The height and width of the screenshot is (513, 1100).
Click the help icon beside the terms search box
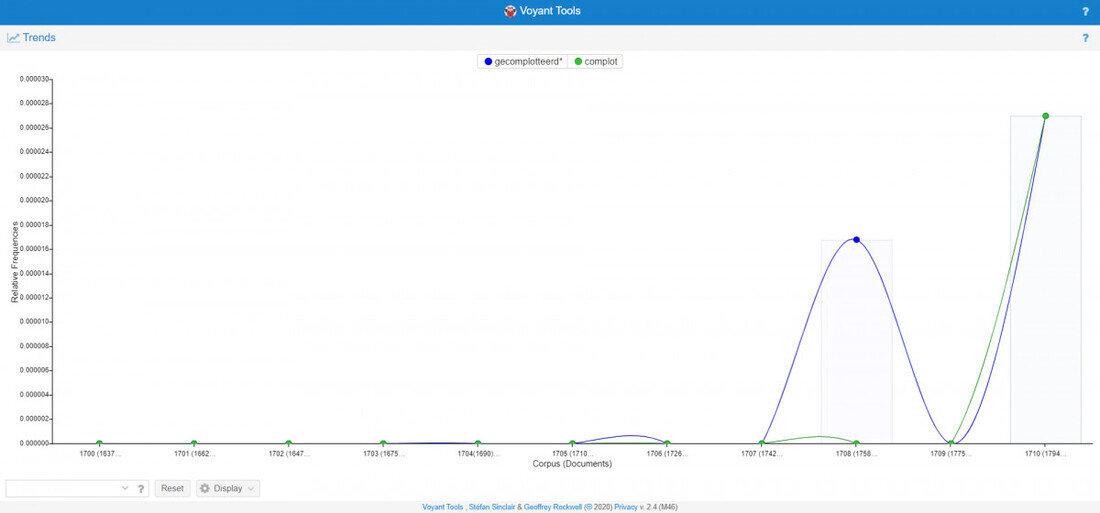tap(140, 488)
